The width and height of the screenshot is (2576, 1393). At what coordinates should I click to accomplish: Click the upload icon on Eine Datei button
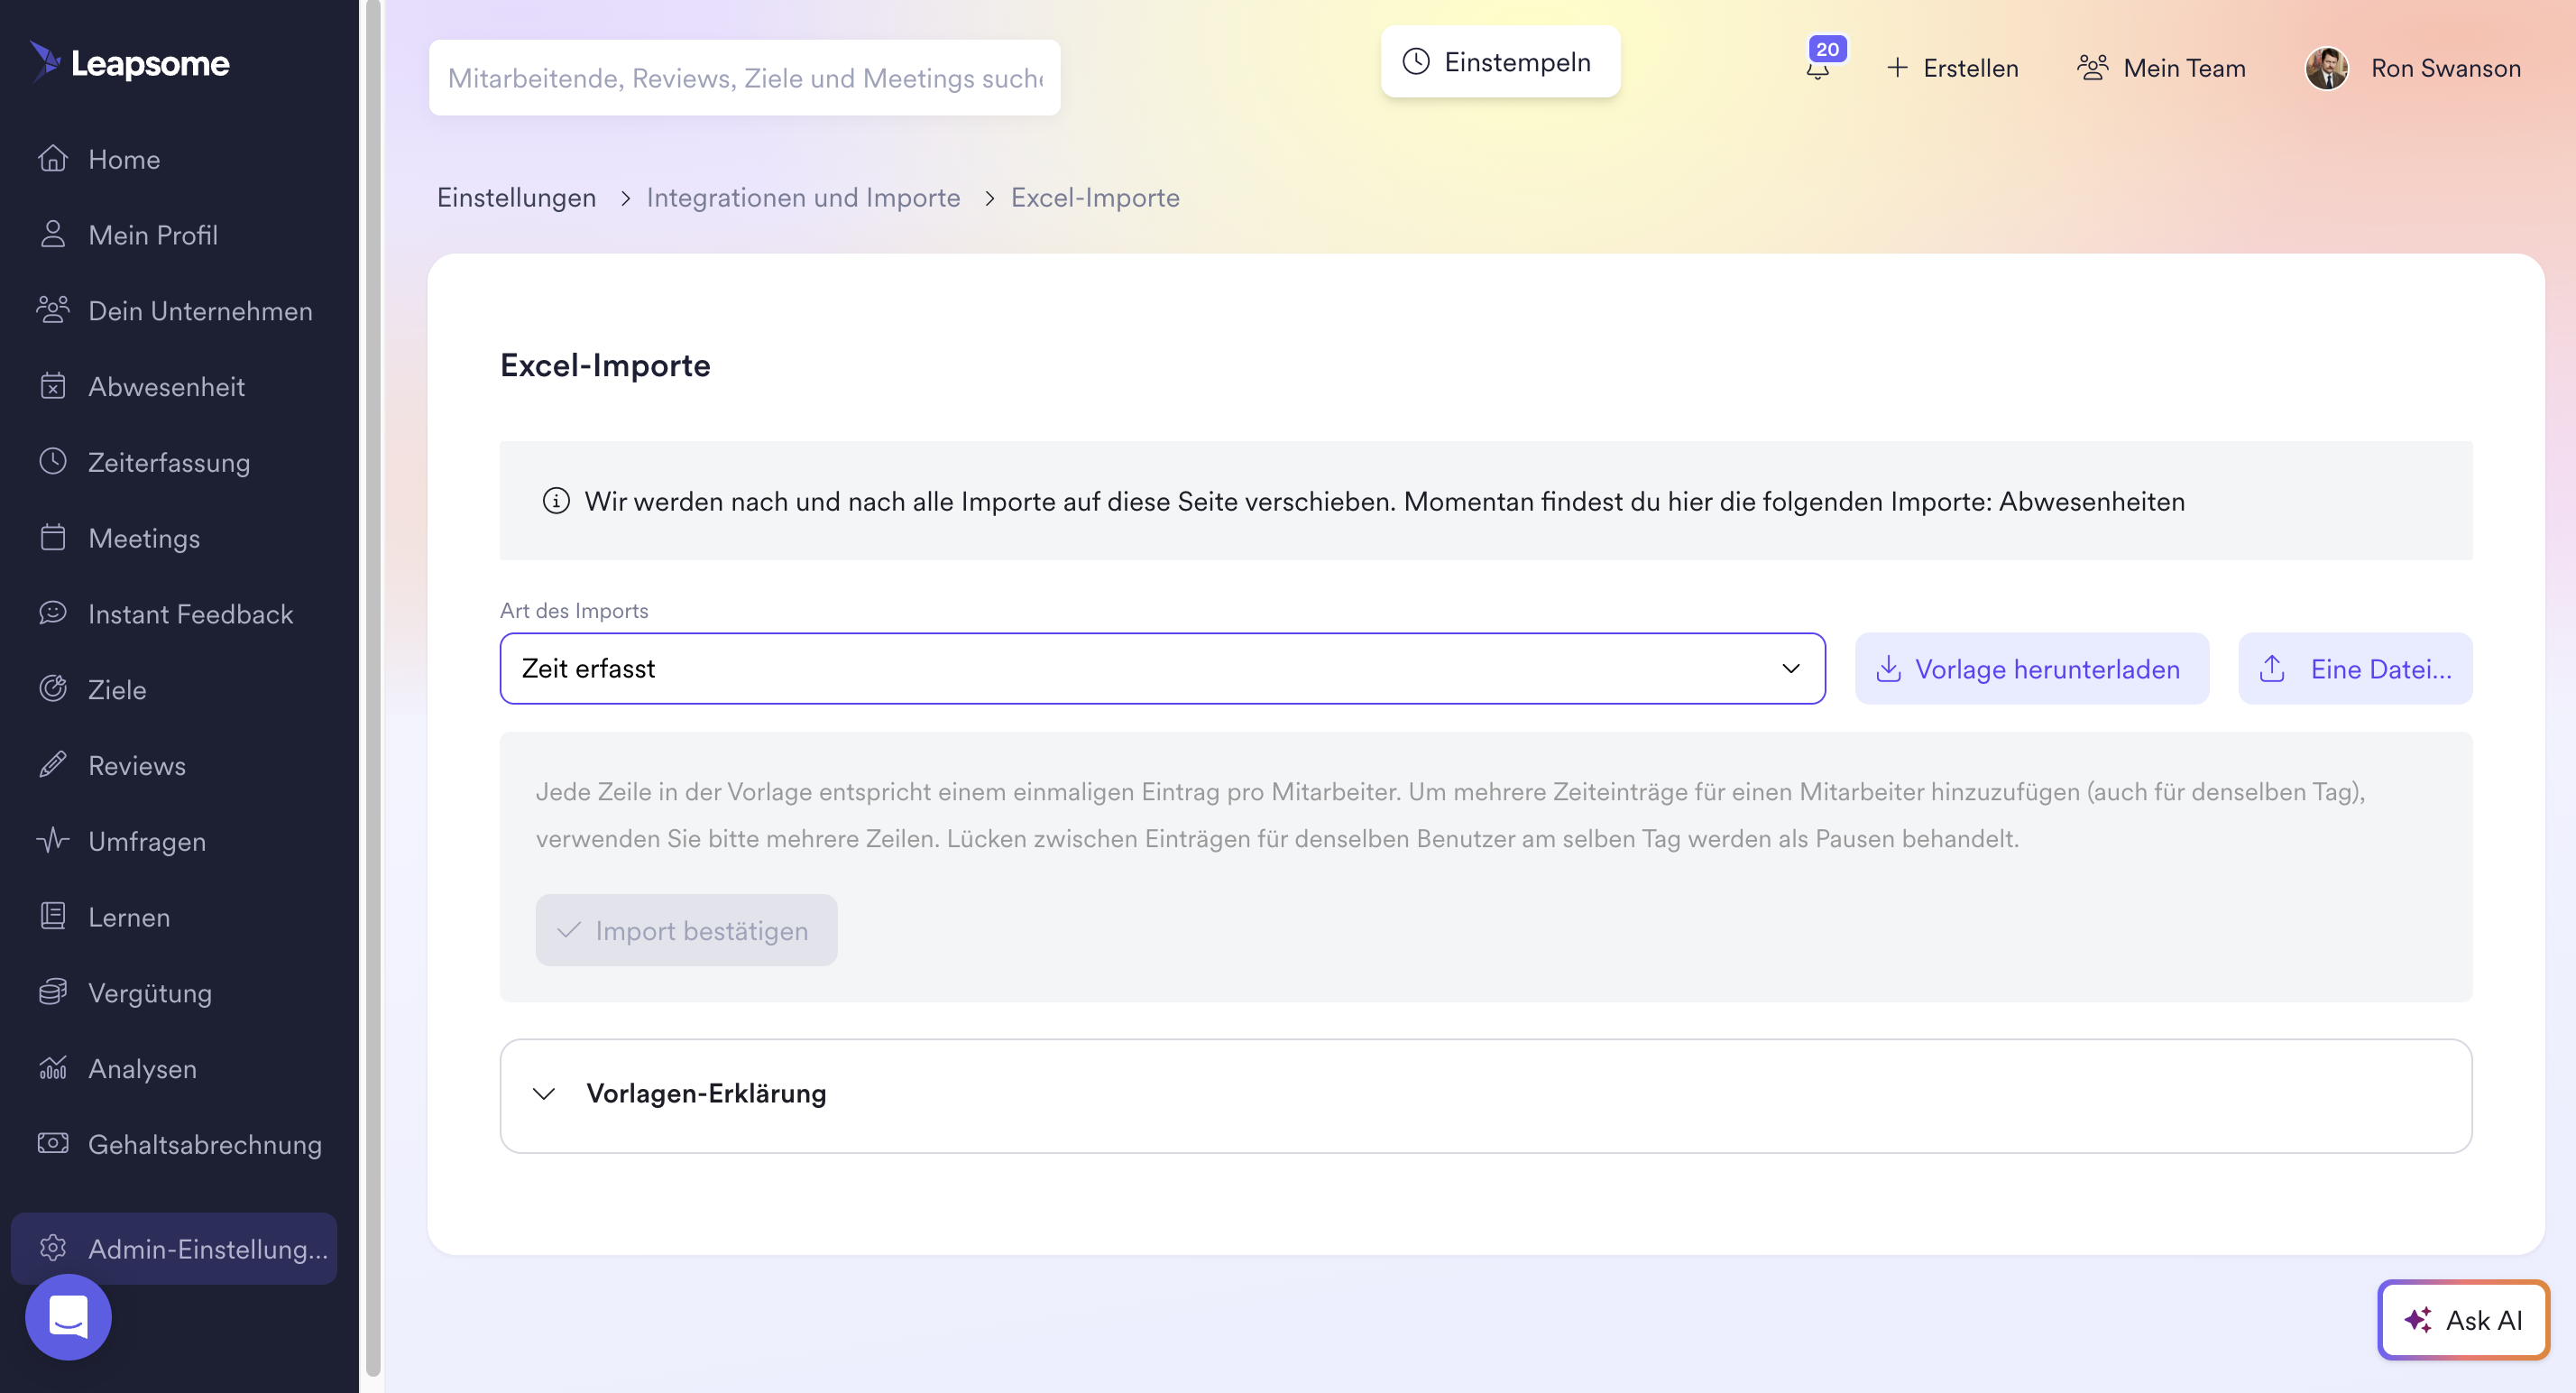(x=2272, y=668)
